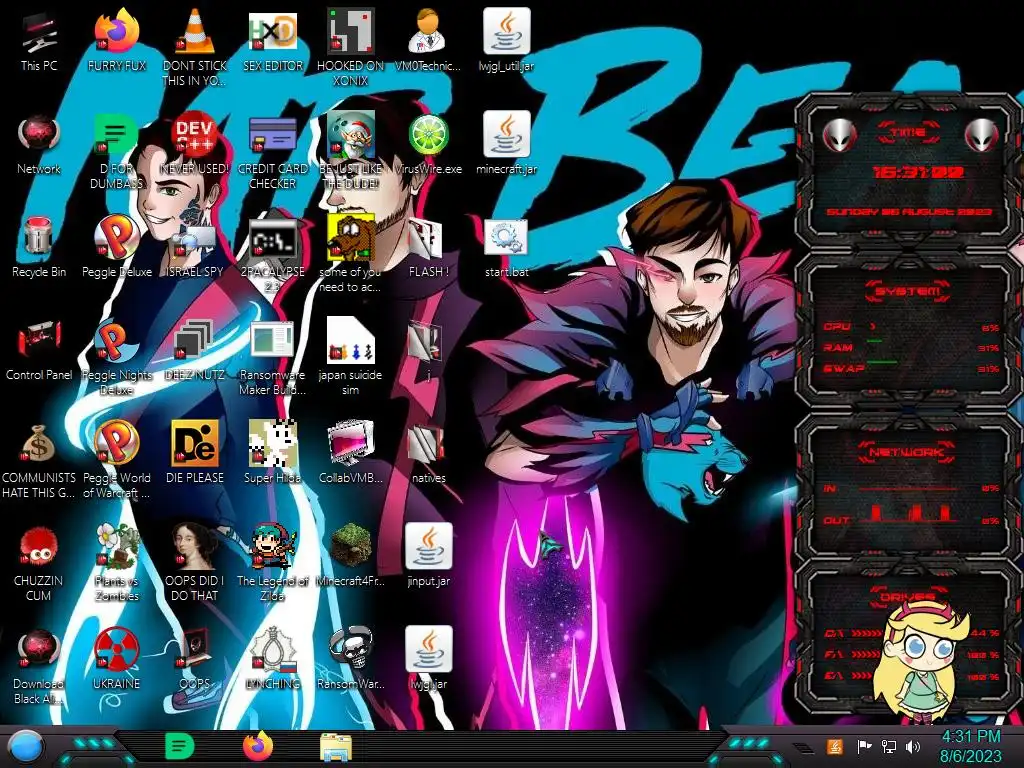Select the SYSTEM gadget CPU meter
1024x768 pixels.
pyautogui.click(x=910, y=327)
